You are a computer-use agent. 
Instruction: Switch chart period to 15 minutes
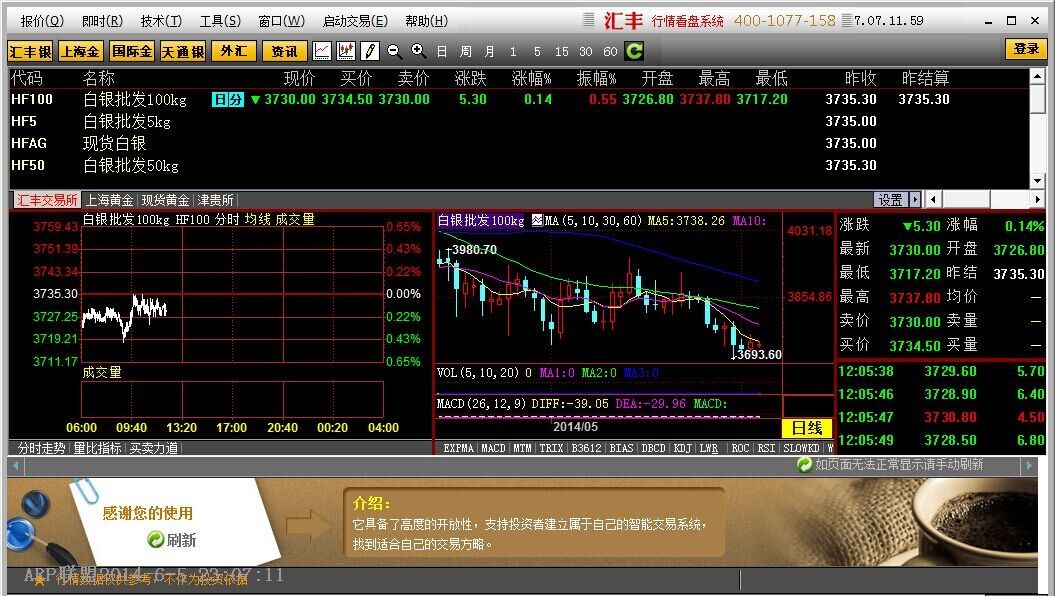coord(561,51)
